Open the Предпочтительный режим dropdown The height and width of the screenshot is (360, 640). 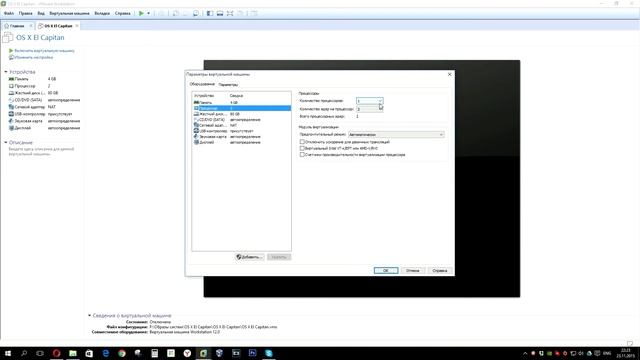coord(396,134)
